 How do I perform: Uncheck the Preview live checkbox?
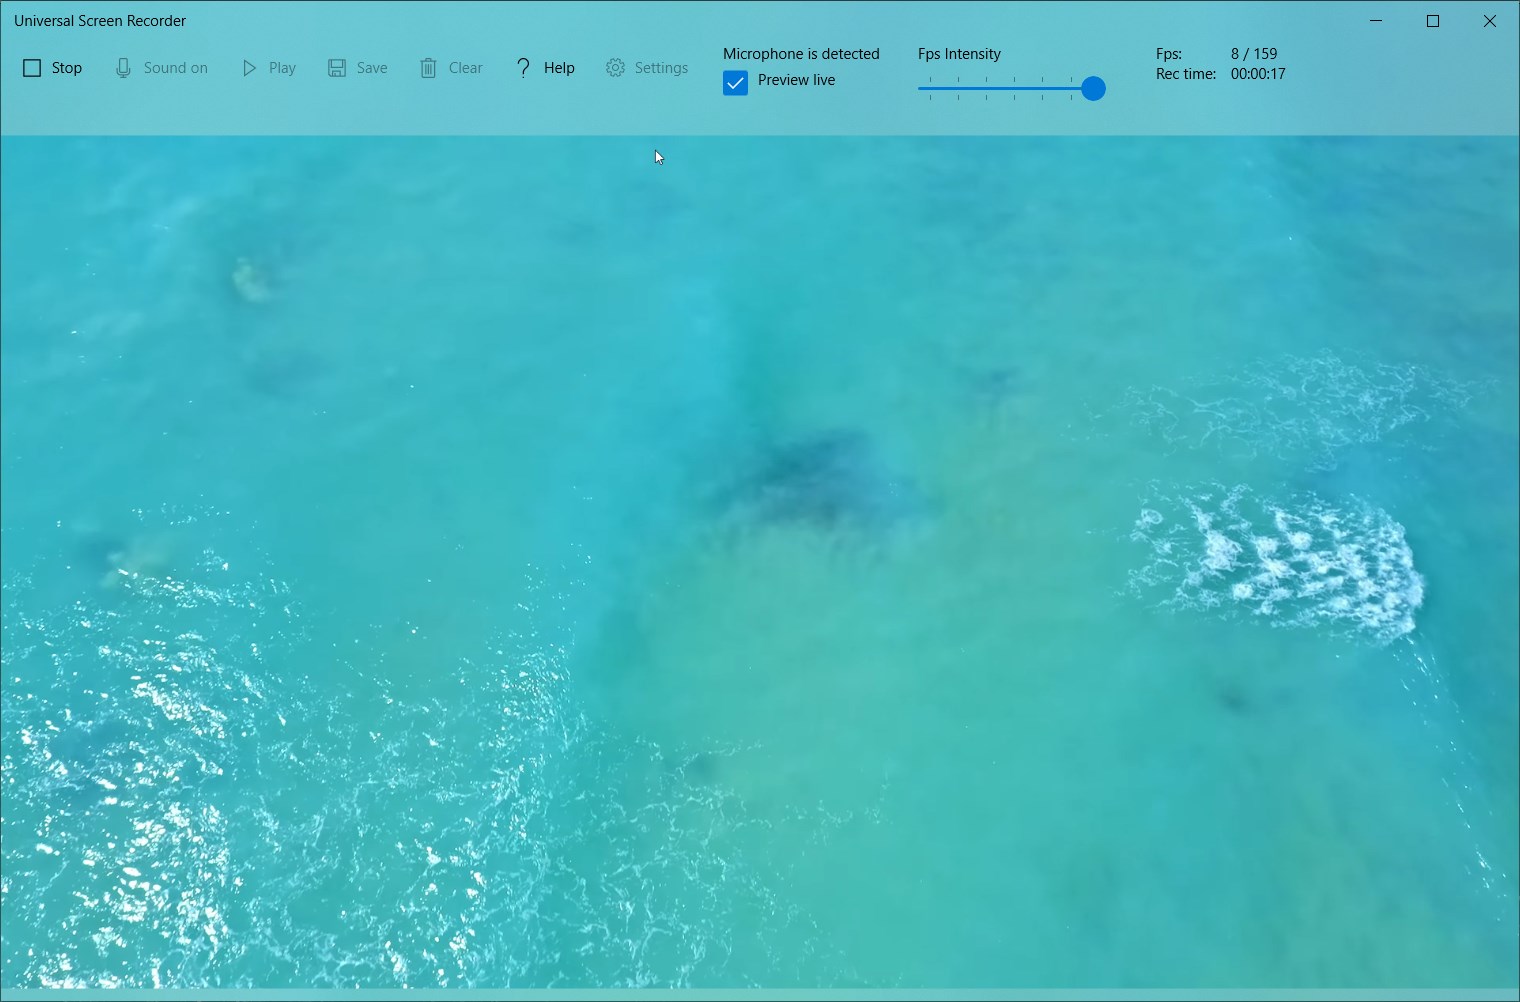(x=736, y=82)
